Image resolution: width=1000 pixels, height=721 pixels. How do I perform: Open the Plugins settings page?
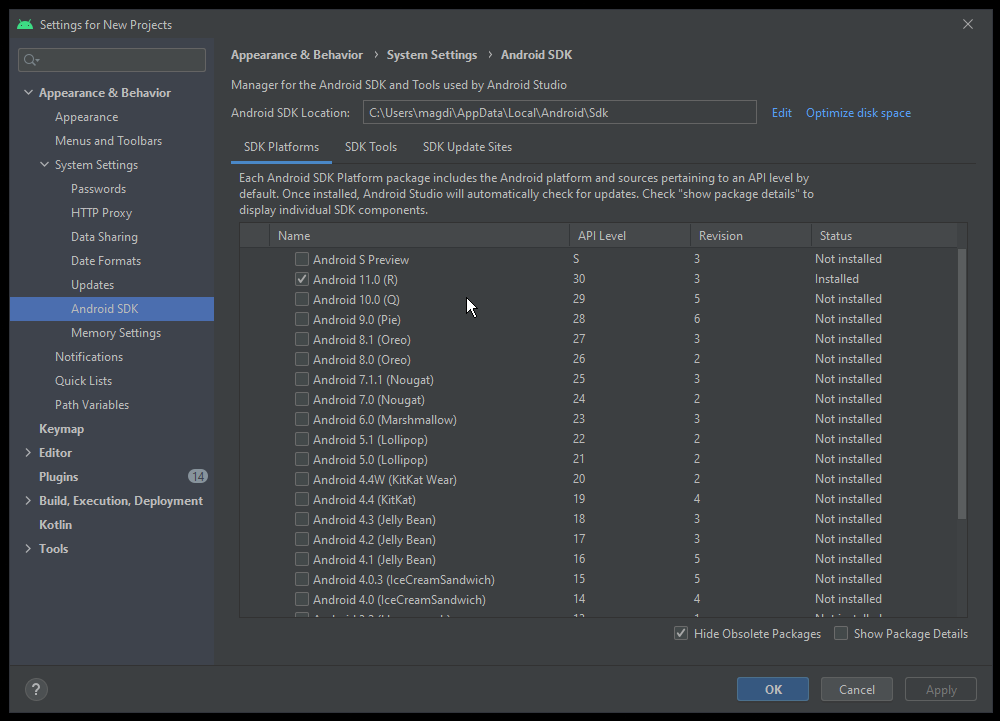[x=58, y=477]
